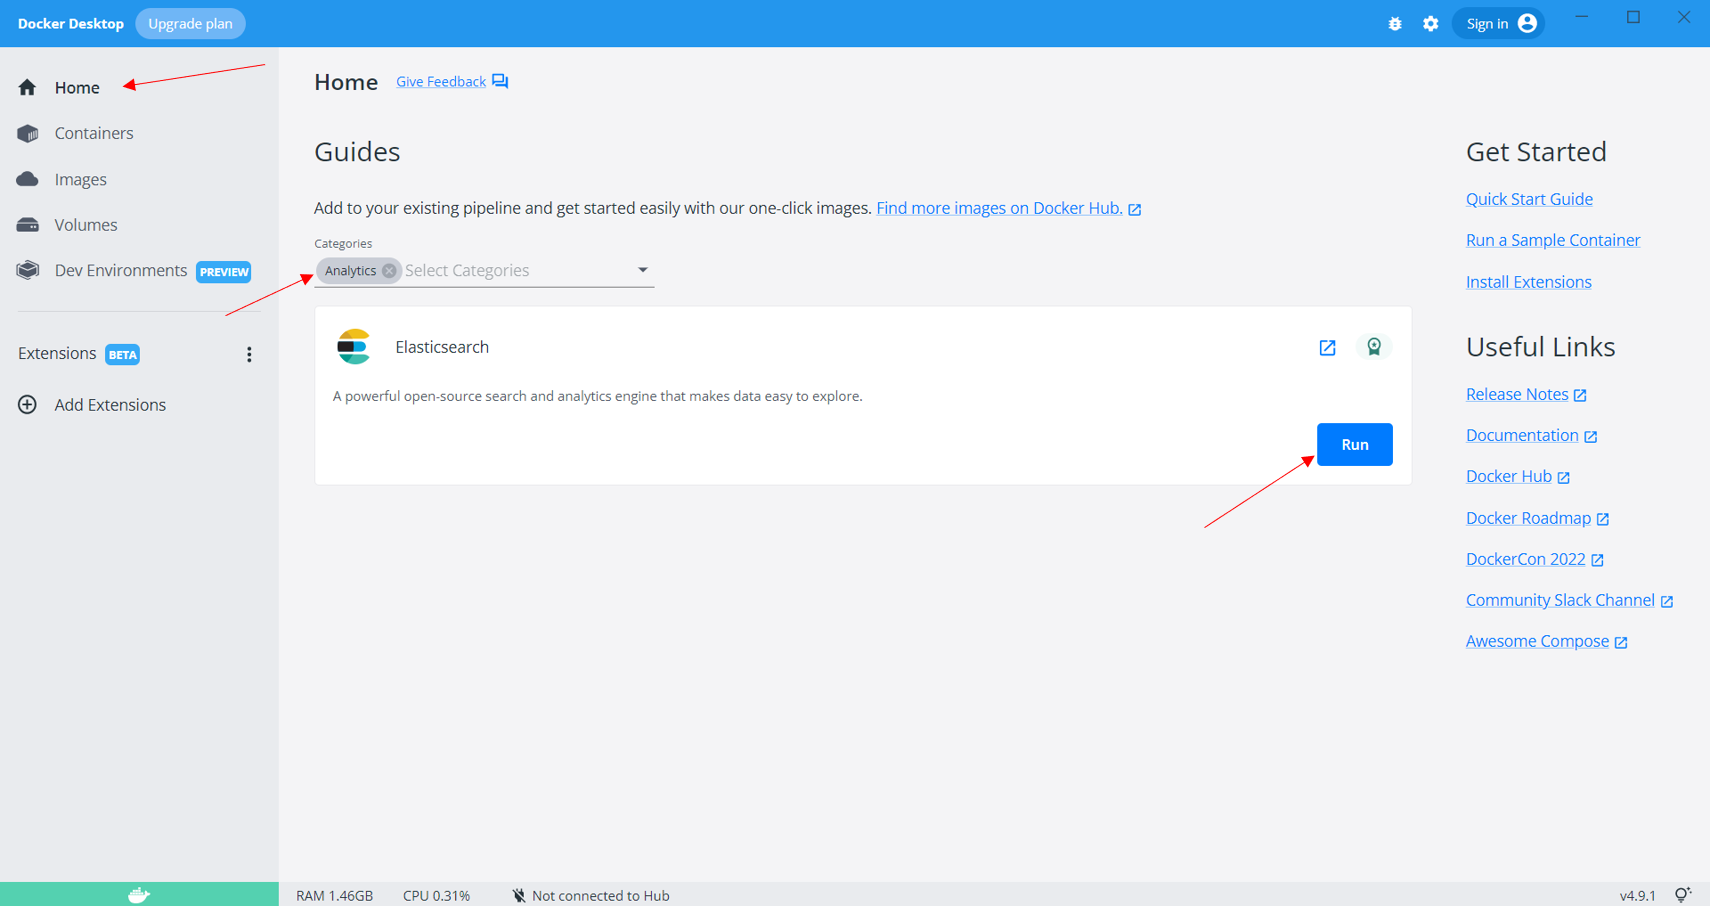Open the Docker Roadmap link
Viewport: 1710px width, 906px height.
[1528, 518]
